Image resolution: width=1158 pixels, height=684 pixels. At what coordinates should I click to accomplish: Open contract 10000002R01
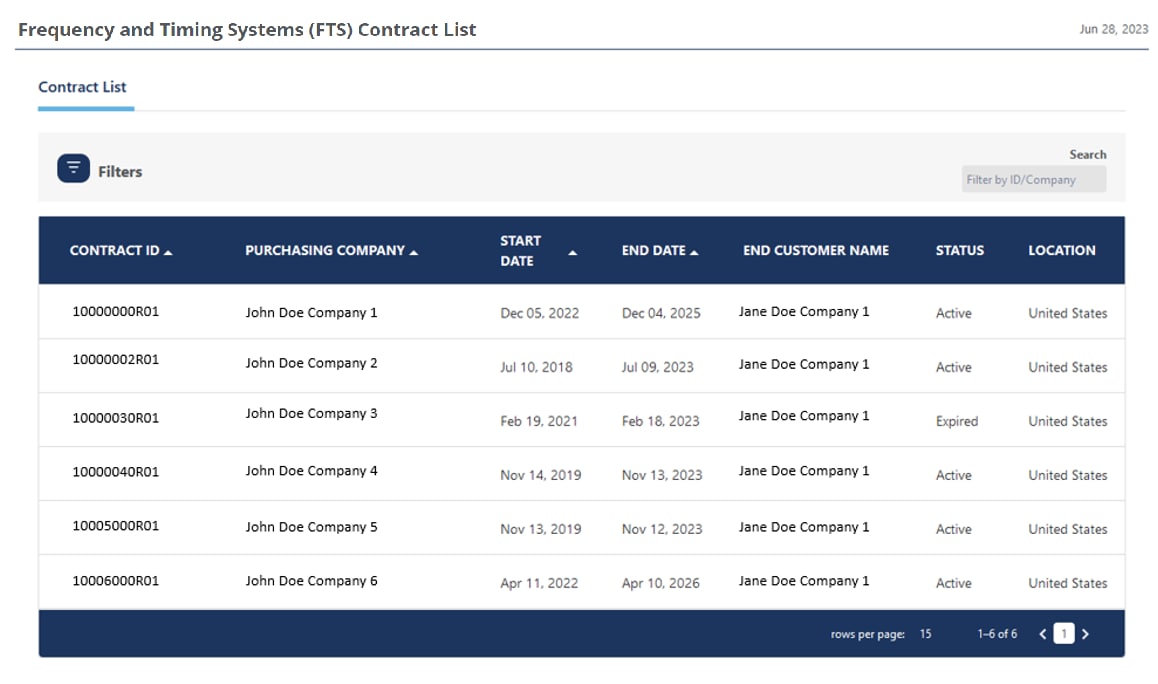[x=115, y=360]
